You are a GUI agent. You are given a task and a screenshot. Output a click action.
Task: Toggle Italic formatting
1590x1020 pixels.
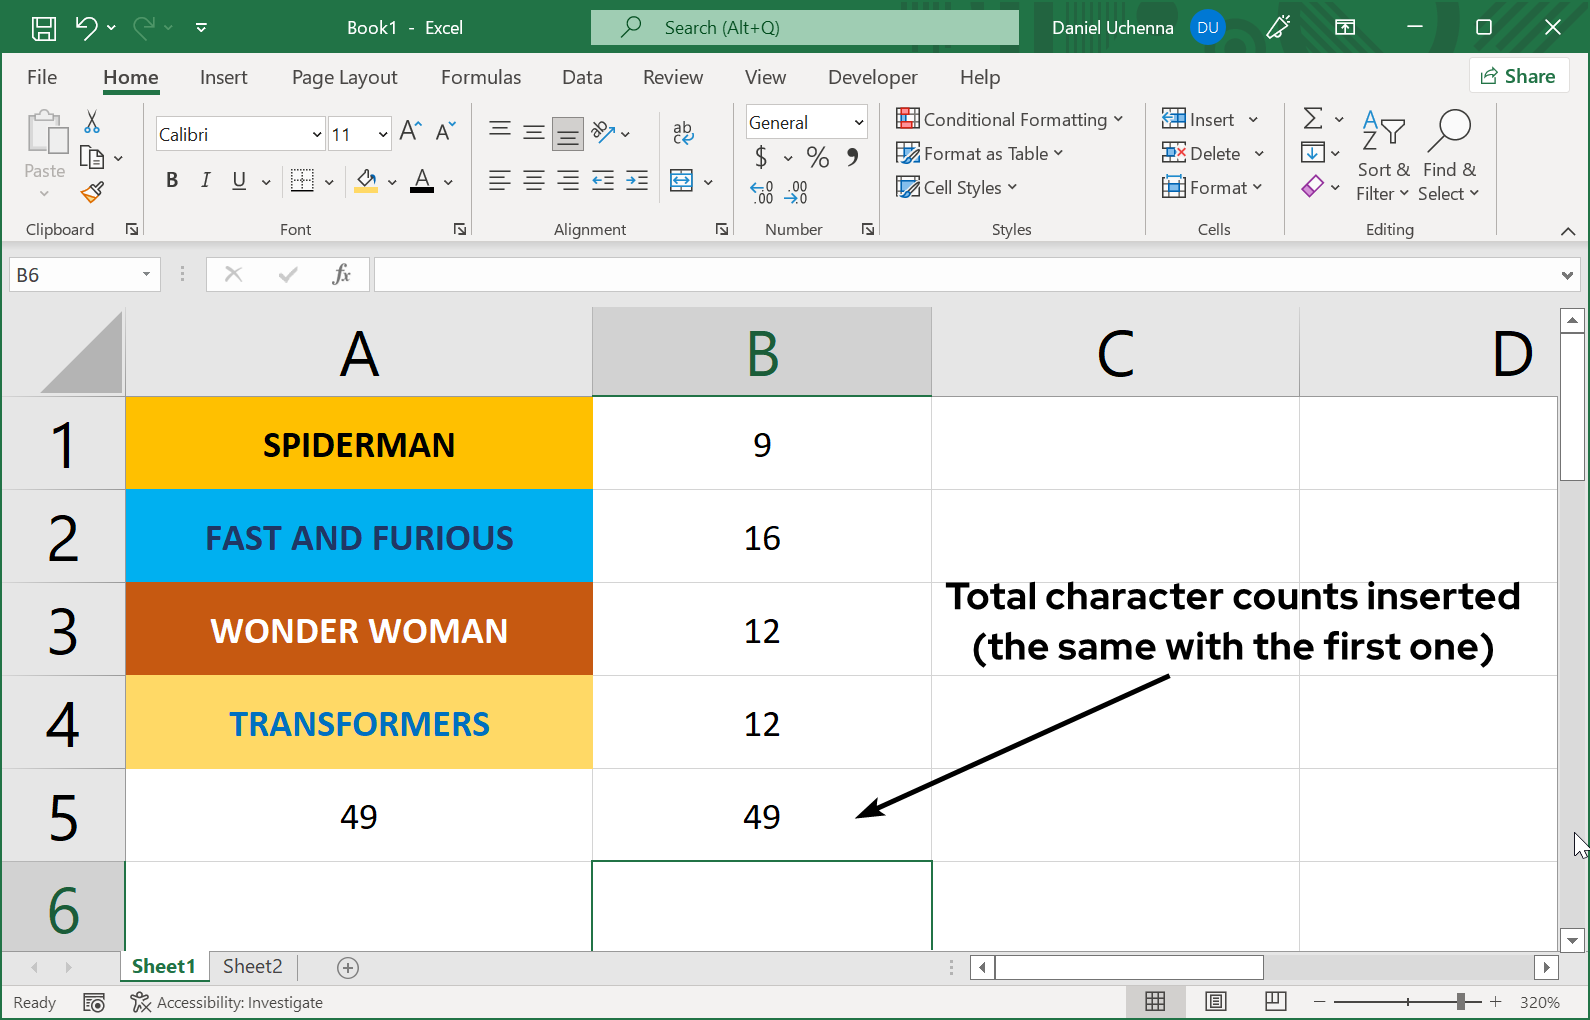point(206,180)
